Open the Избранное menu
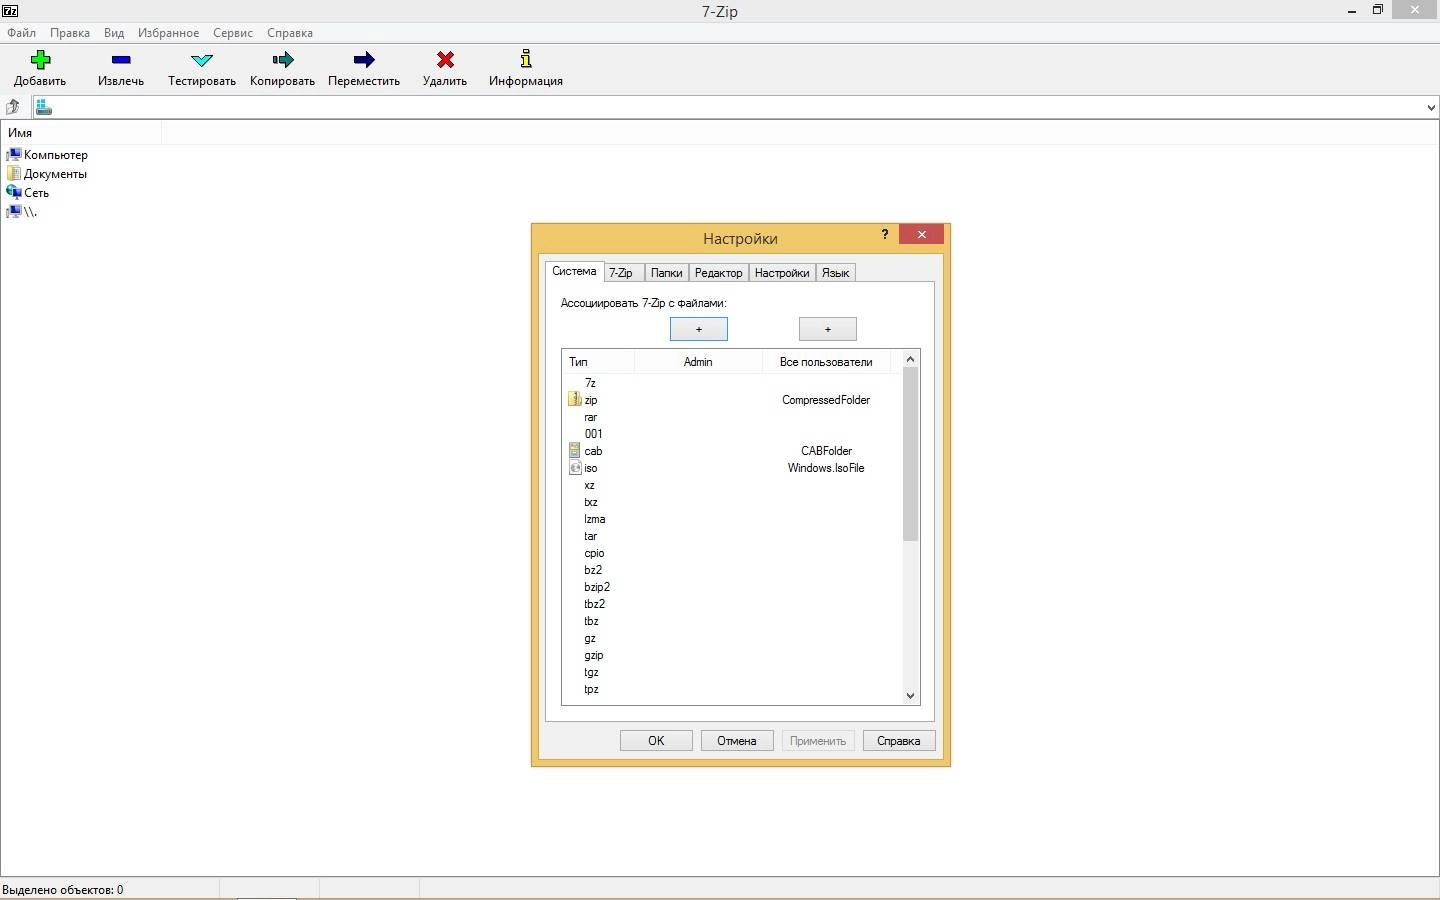The height and width of the screenshot is (900, 1440). coord(168,33)
